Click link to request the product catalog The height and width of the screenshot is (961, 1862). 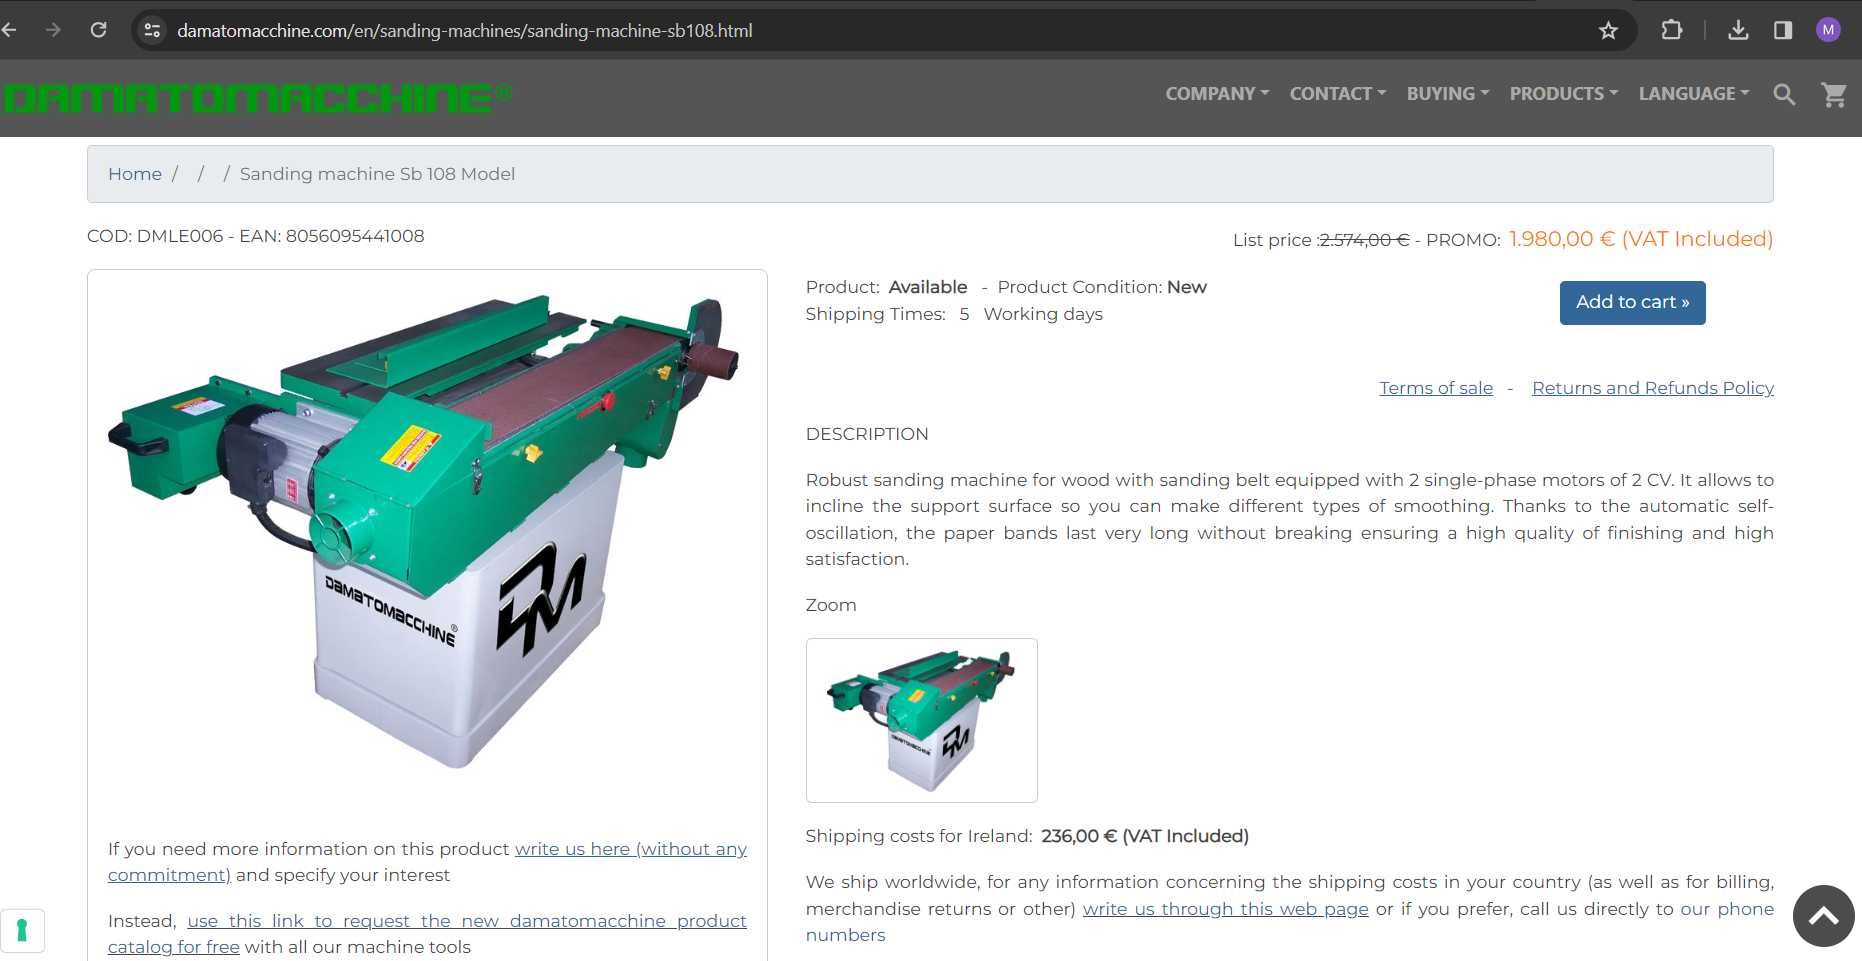pos(467,921)
